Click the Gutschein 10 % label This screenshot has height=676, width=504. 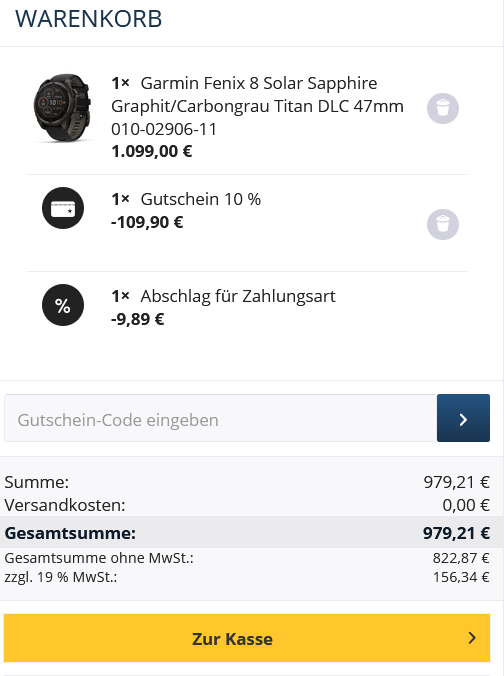(x=201, y=199)
